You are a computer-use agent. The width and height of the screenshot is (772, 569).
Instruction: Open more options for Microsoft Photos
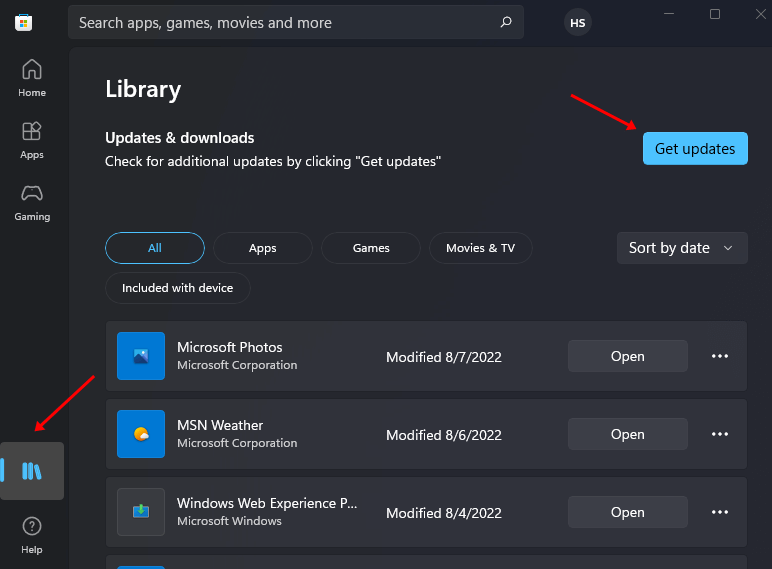click(720, 356)
